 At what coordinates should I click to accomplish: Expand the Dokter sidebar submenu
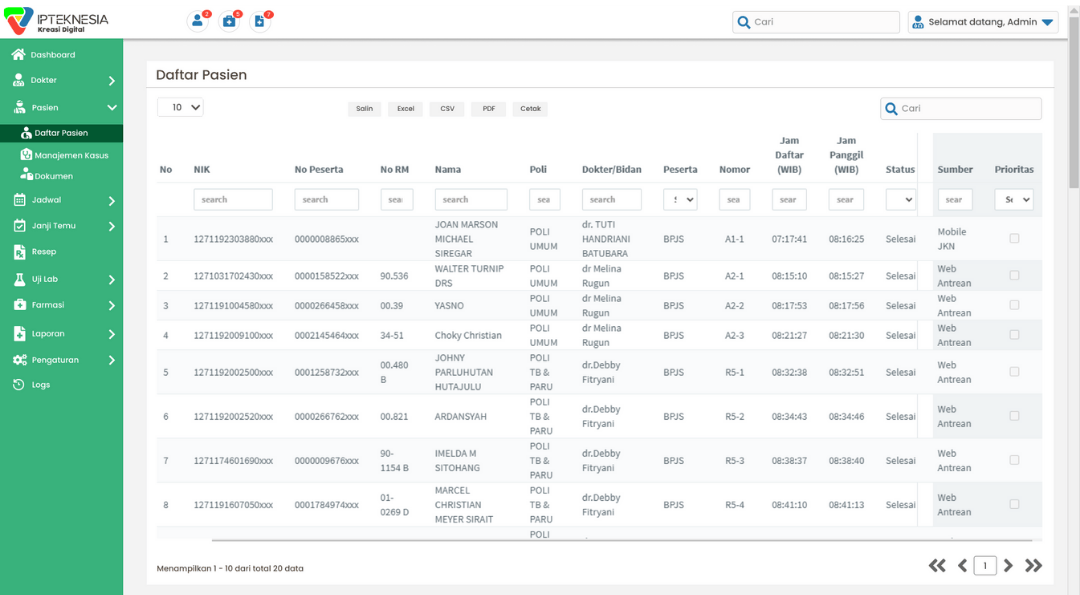pyautogui.click(x=111, y=81)
